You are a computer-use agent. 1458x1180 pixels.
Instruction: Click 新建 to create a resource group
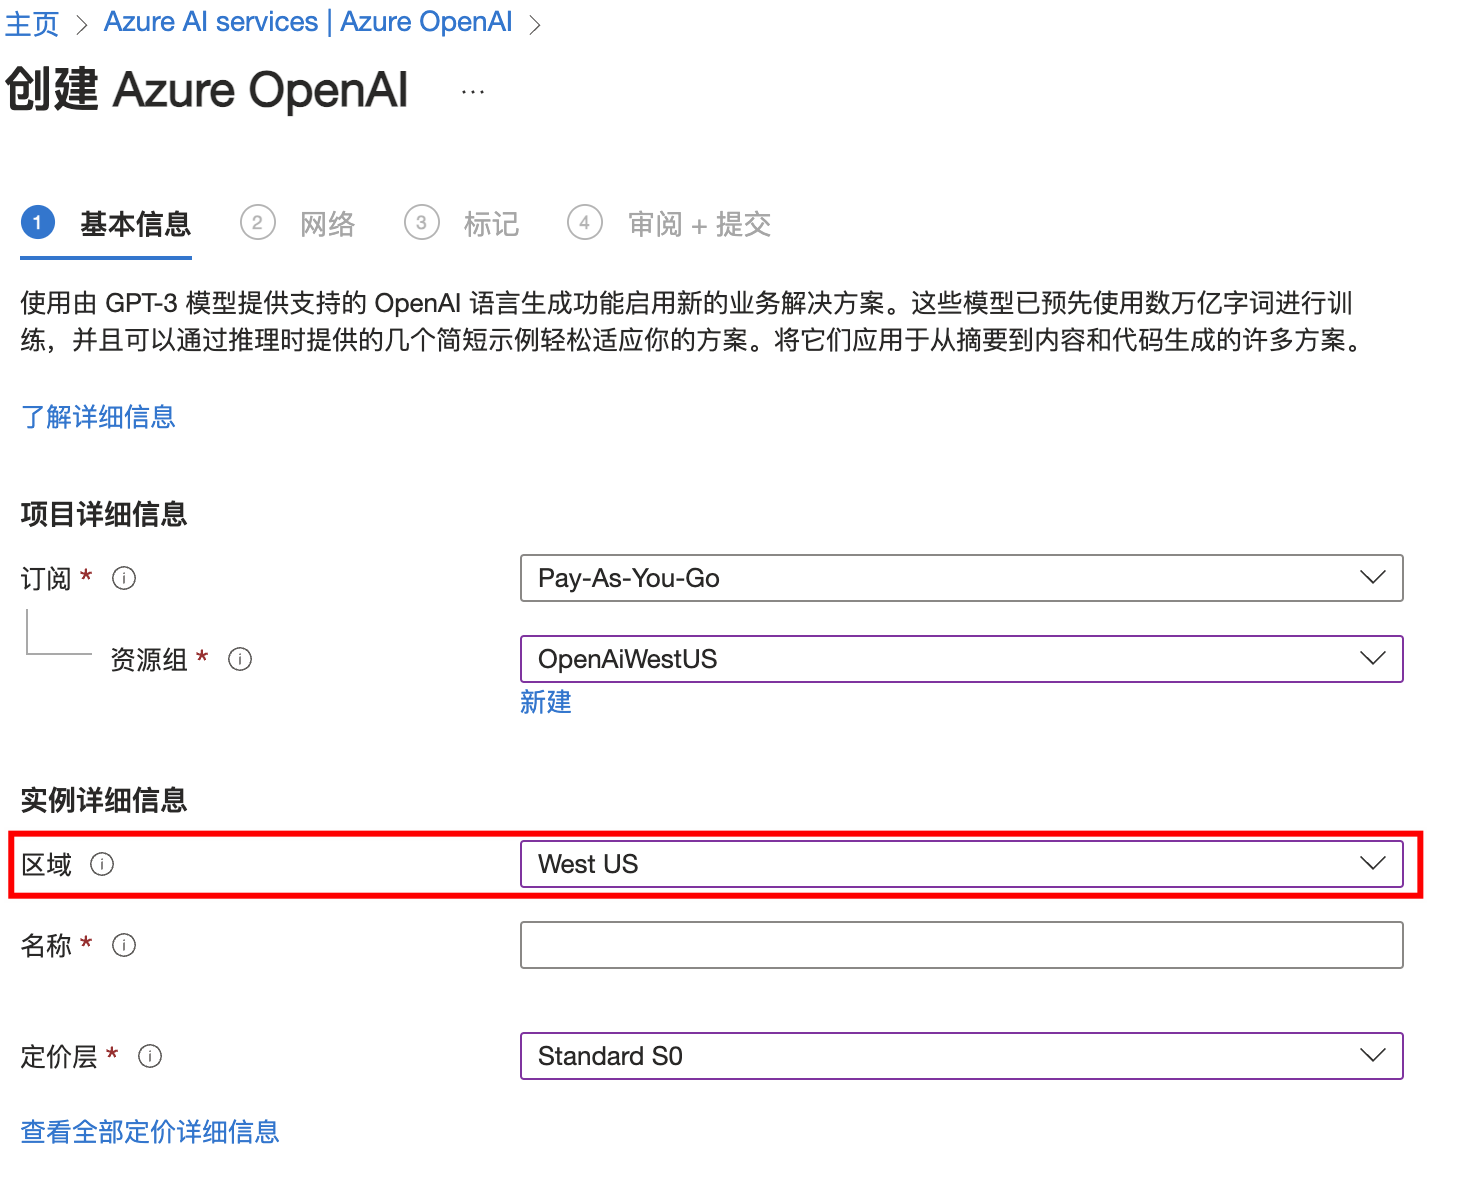[x=546, y=702]
